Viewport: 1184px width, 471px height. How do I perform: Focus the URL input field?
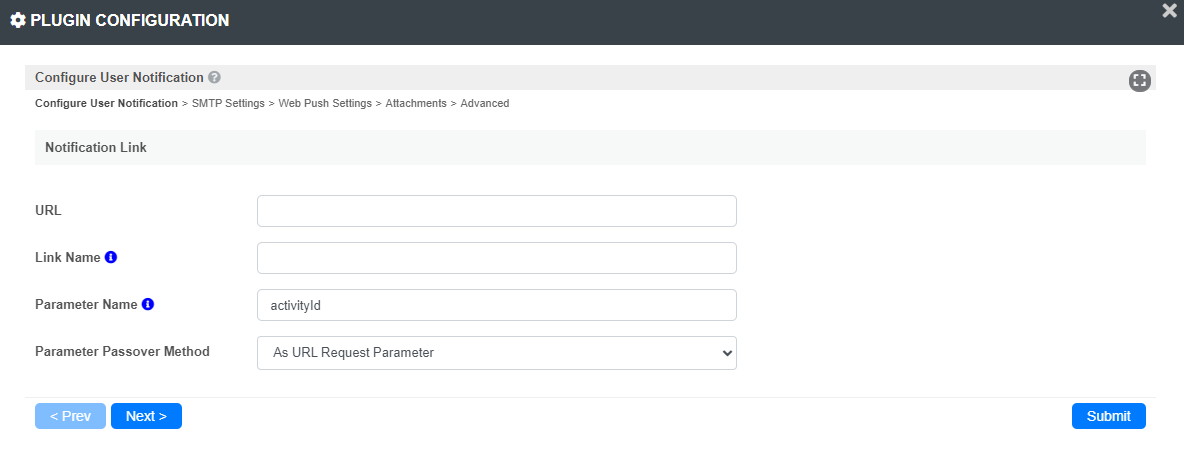pos(497,211)
